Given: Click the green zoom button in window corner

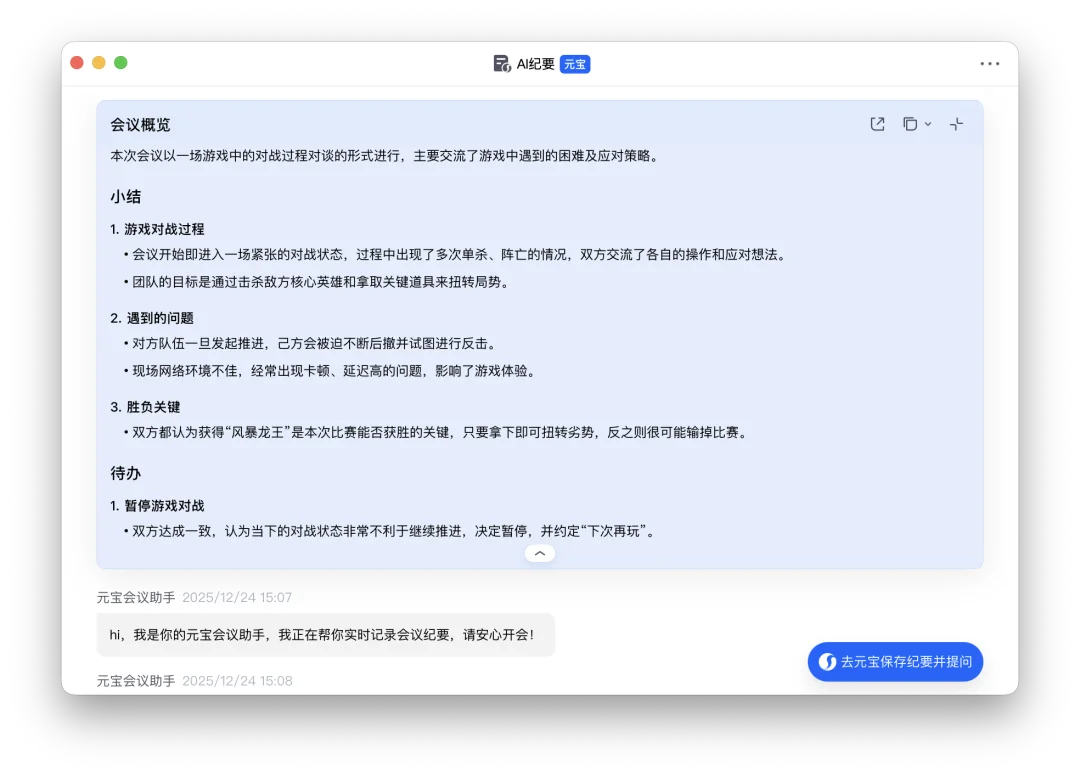Looking at the screenshot, I should tap(121, 62).
